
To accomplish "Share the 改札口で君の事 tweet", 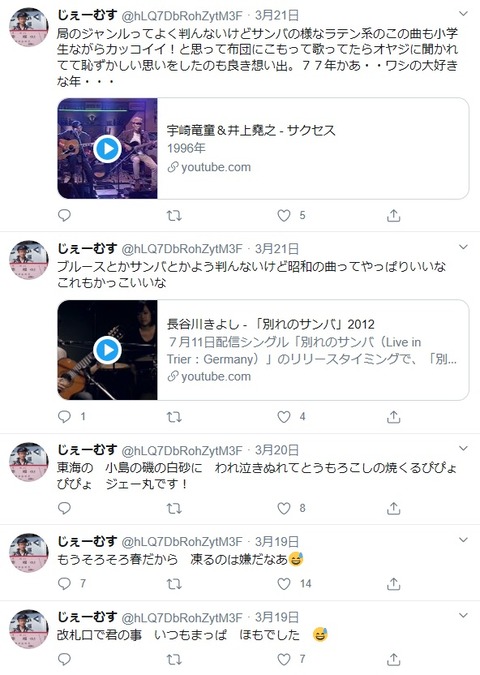I will [393, 659].
